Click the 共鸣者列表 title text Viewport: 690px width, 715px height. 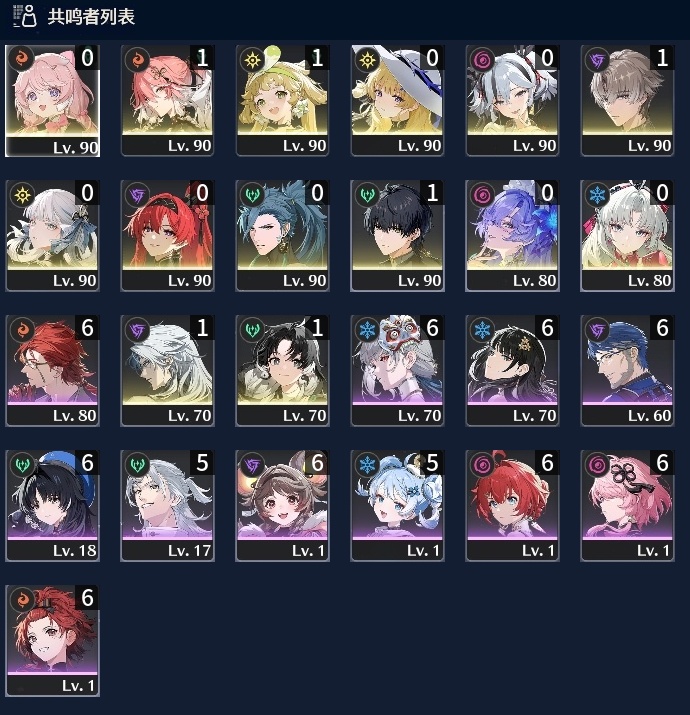point(91,16)
